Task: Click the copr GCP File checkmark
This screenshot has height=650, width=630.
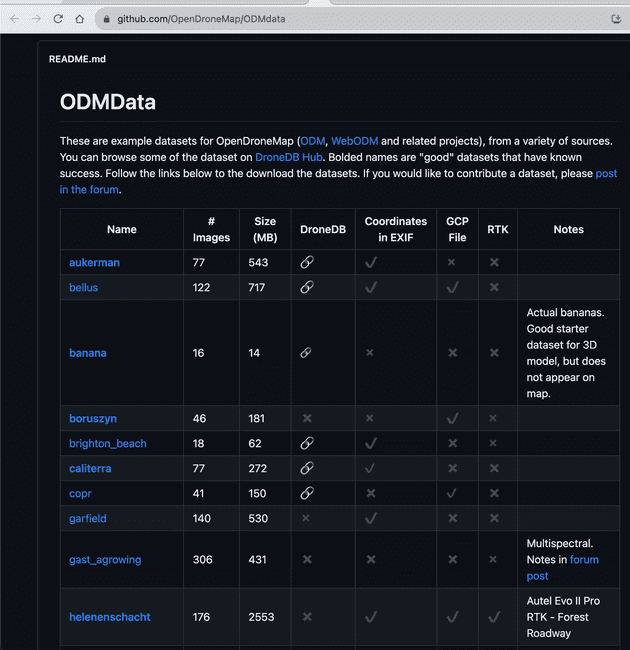Action: (452, 493)
